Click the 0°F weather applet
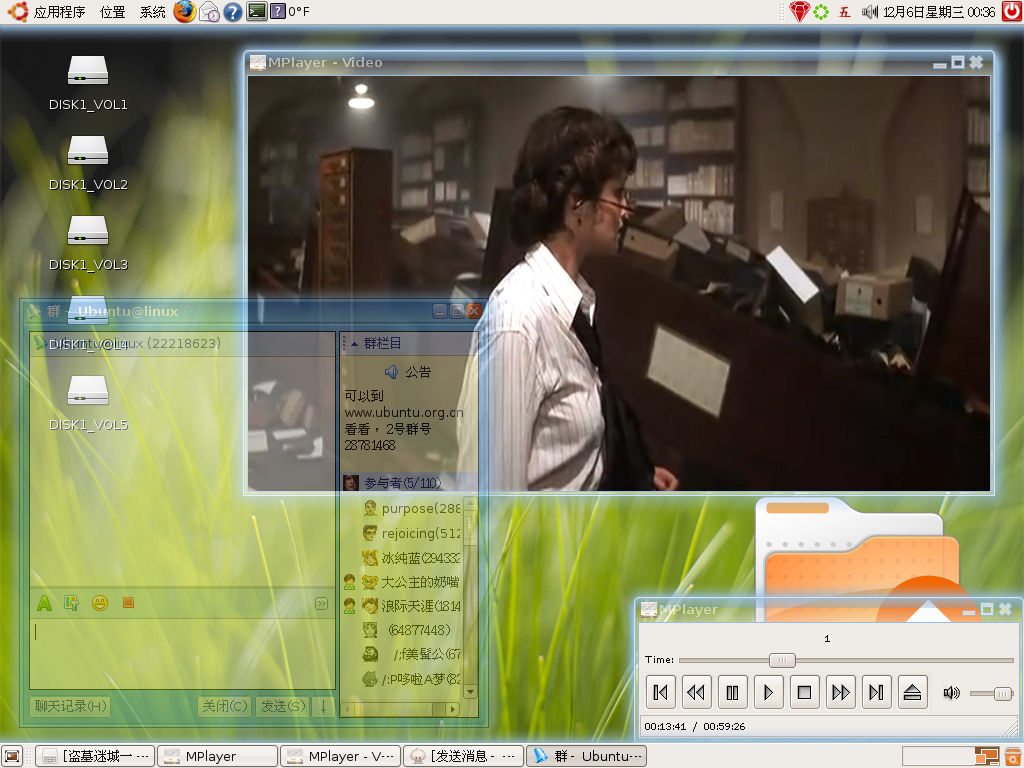 coord(291,11)
